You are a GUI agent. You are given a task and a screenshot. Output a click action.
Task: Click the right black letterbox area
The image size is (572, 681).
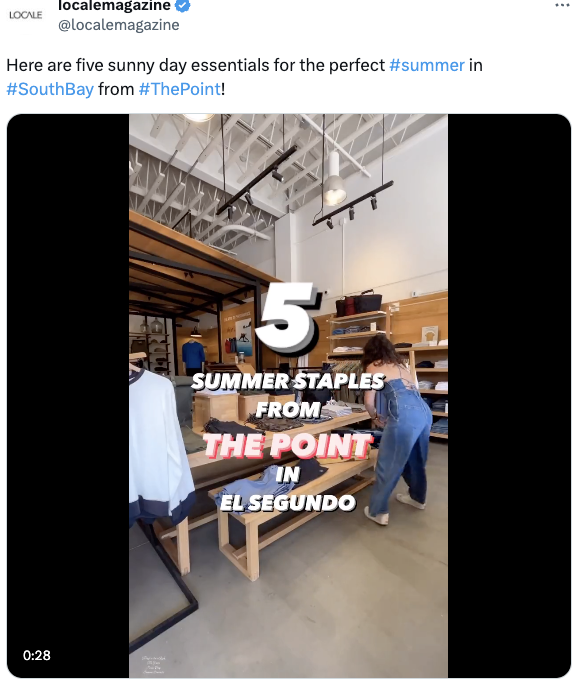509,395
